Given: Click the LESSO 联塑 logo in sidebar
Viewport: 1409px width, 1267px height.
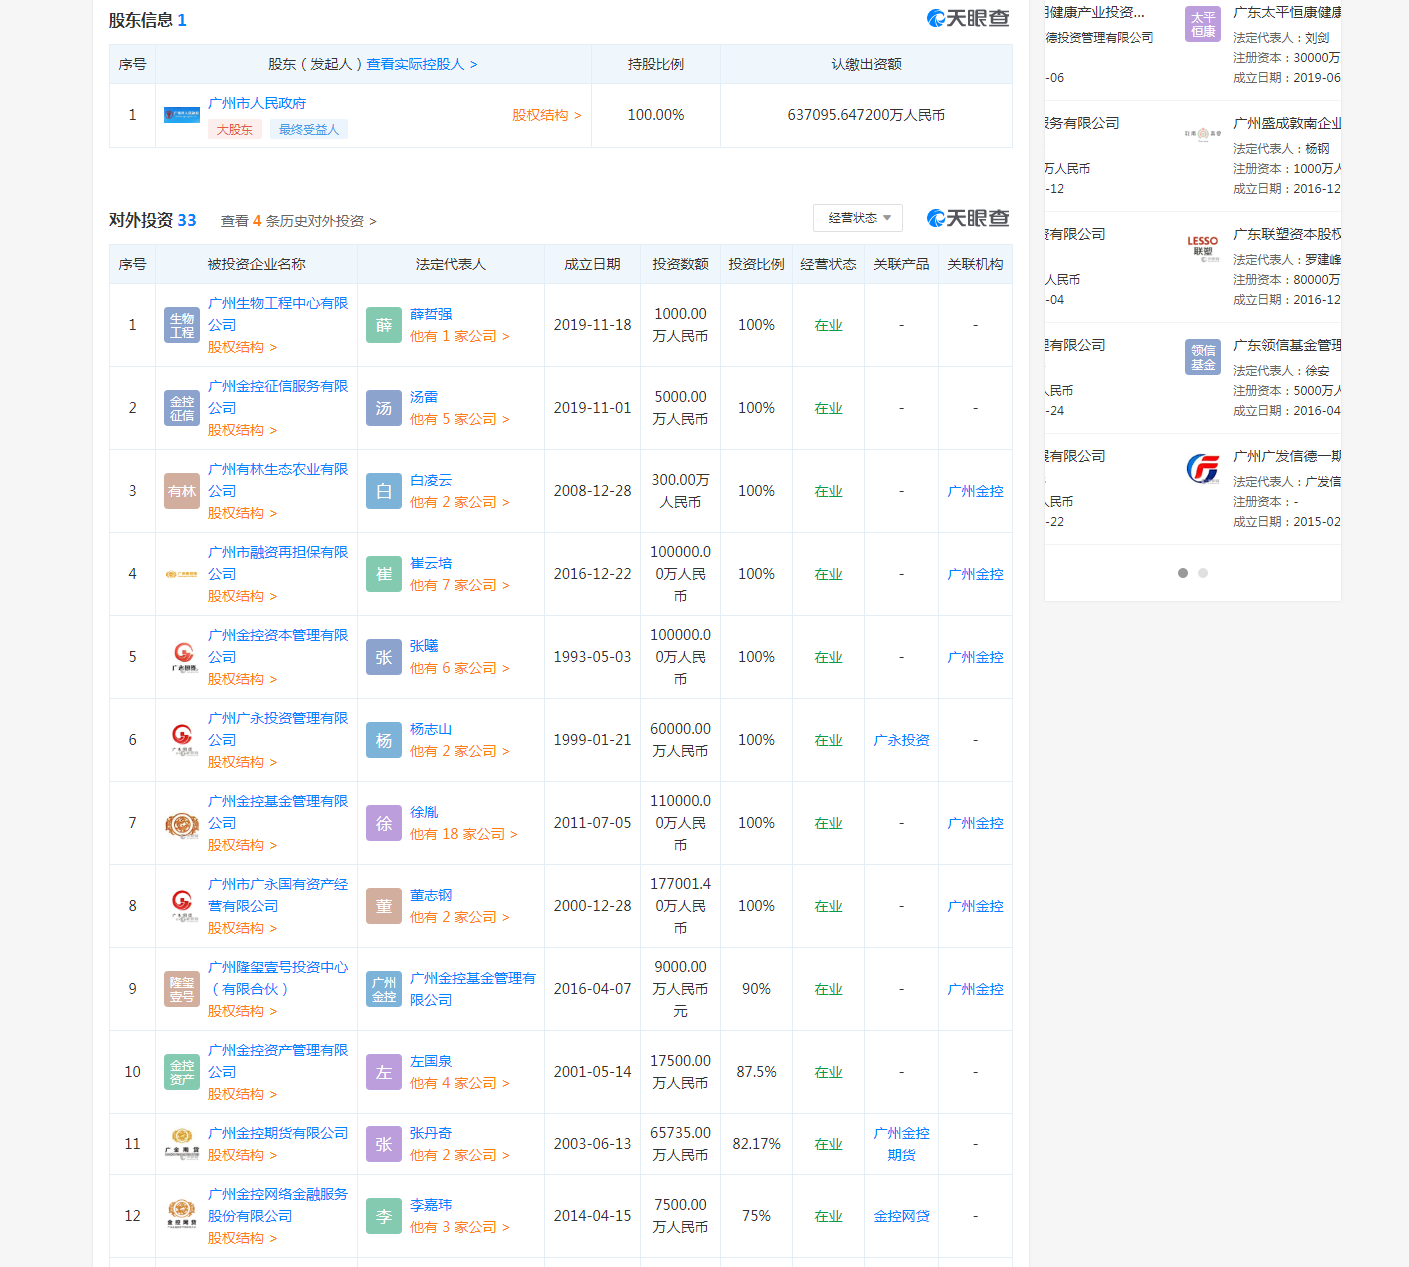Looking at the screenshot, I should point(1203,246).
